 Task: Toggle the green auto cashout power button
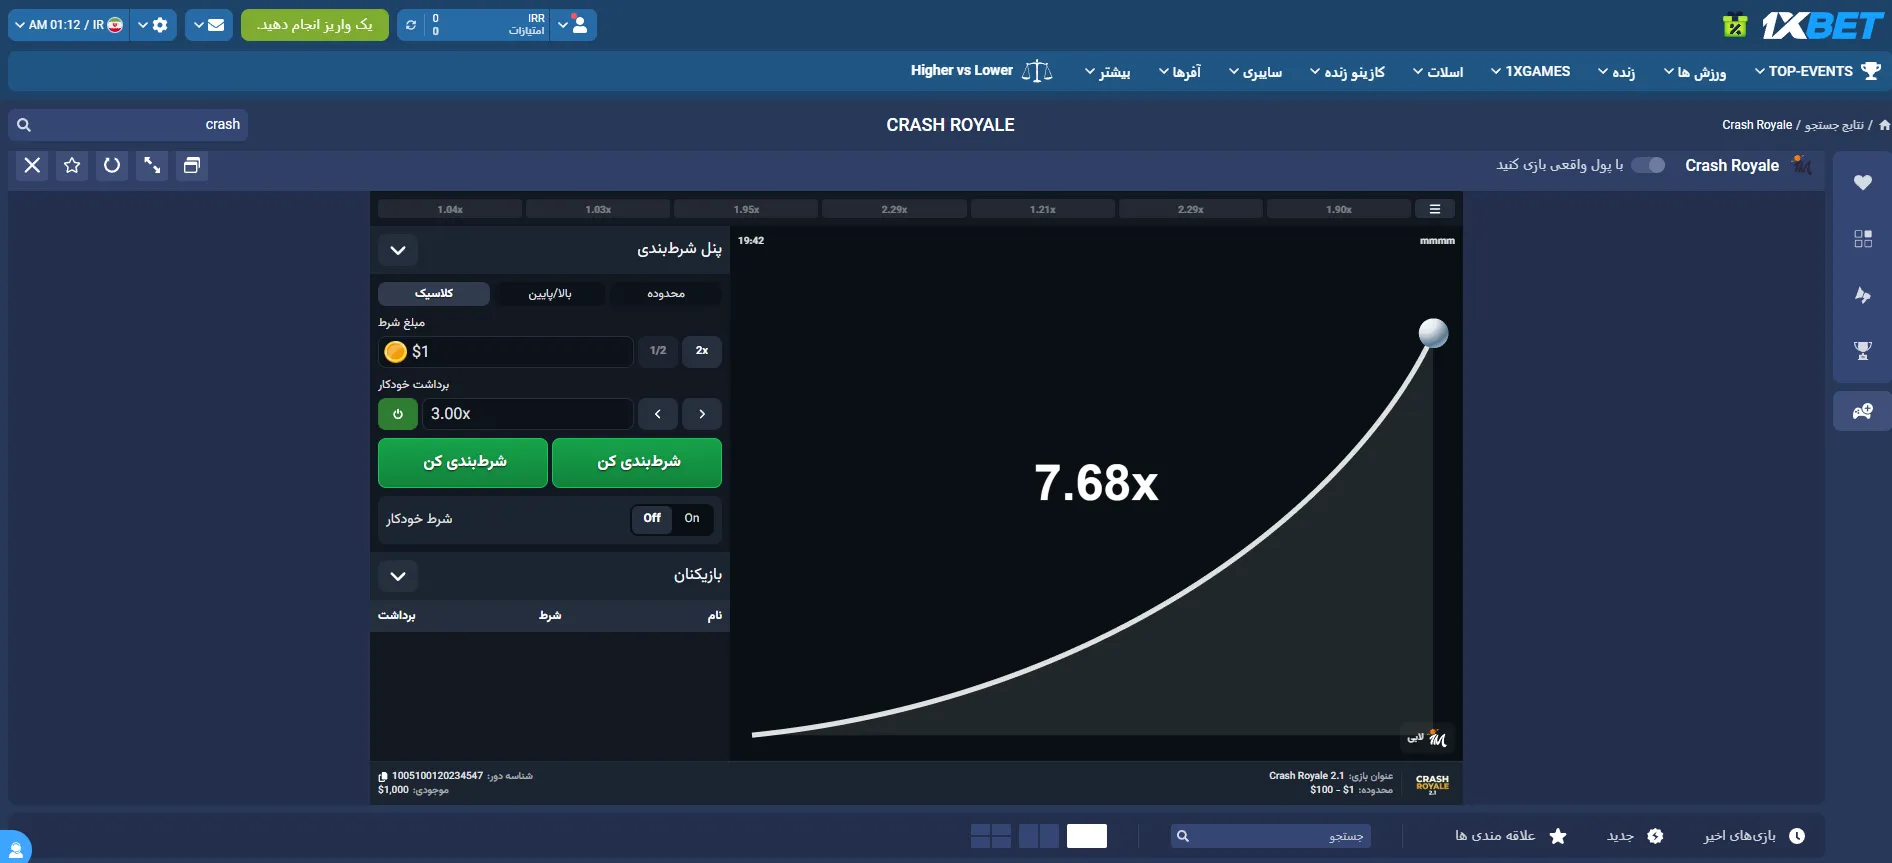(x=398, y=414)
